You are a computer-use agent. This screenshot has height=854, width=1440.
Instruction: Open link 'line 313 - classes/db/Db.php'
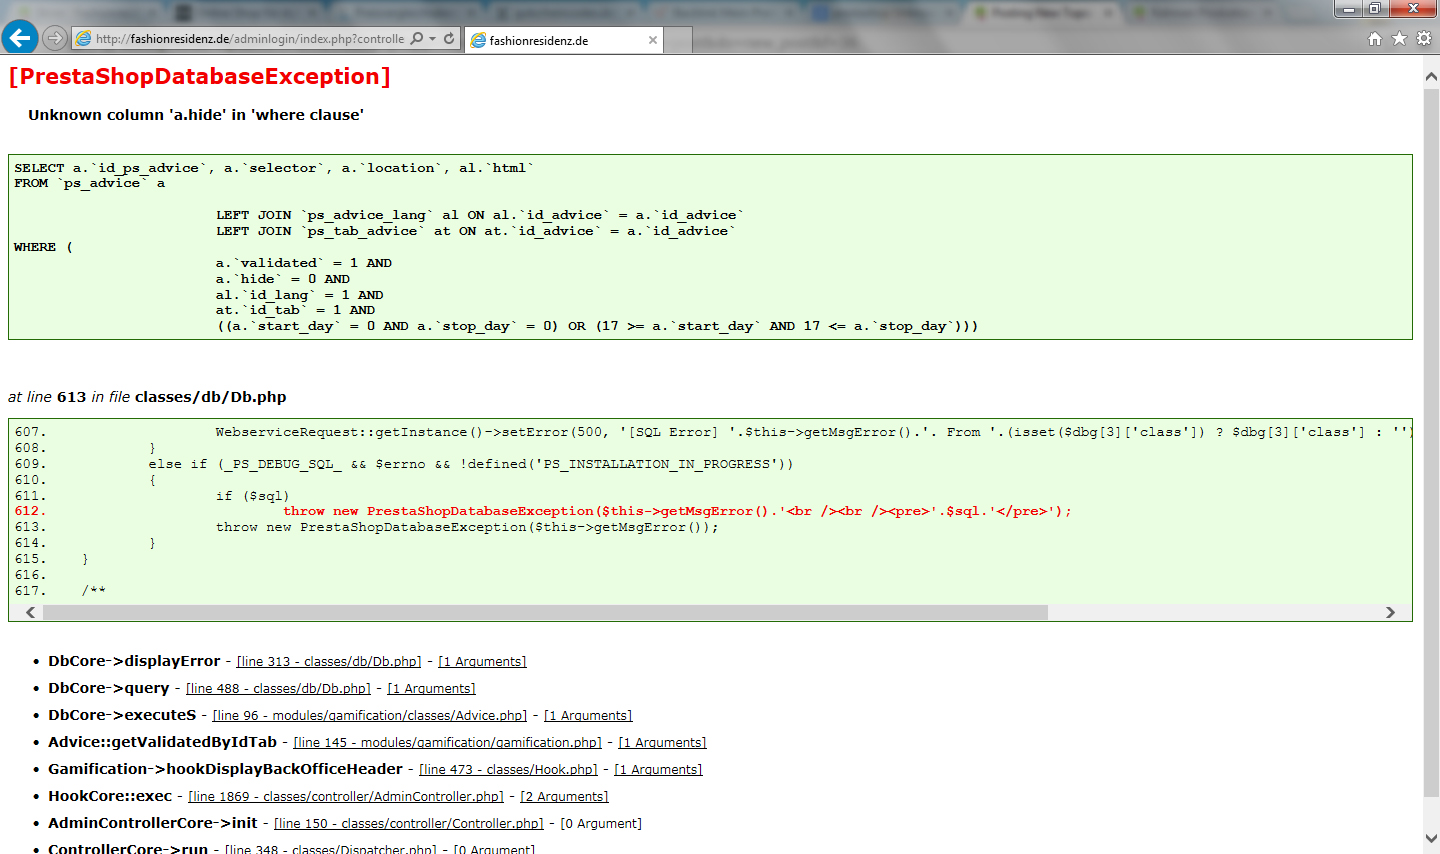329,662
